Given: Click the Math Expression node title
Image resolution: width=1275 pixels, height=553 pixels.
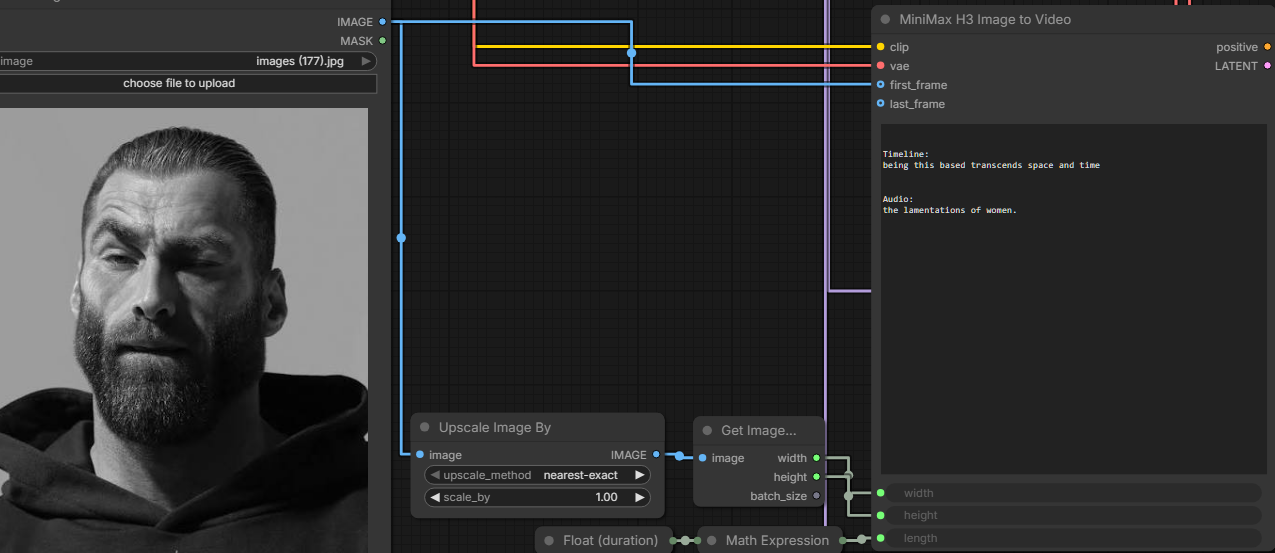Looking at the screenshot, I should pos(777,540).
